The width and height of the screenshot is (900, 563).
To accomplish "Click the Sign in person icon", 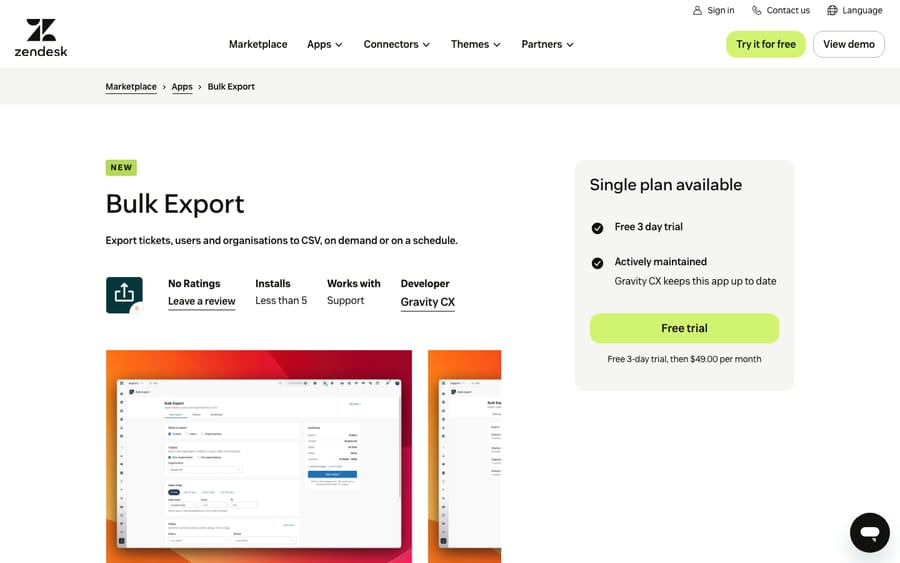I will (697, 10).
